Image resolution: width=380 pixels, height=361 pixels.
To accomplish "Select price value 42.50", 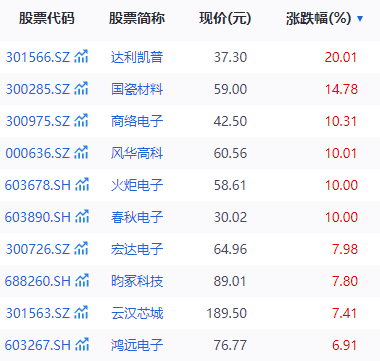I will click(x=230, y=121).
